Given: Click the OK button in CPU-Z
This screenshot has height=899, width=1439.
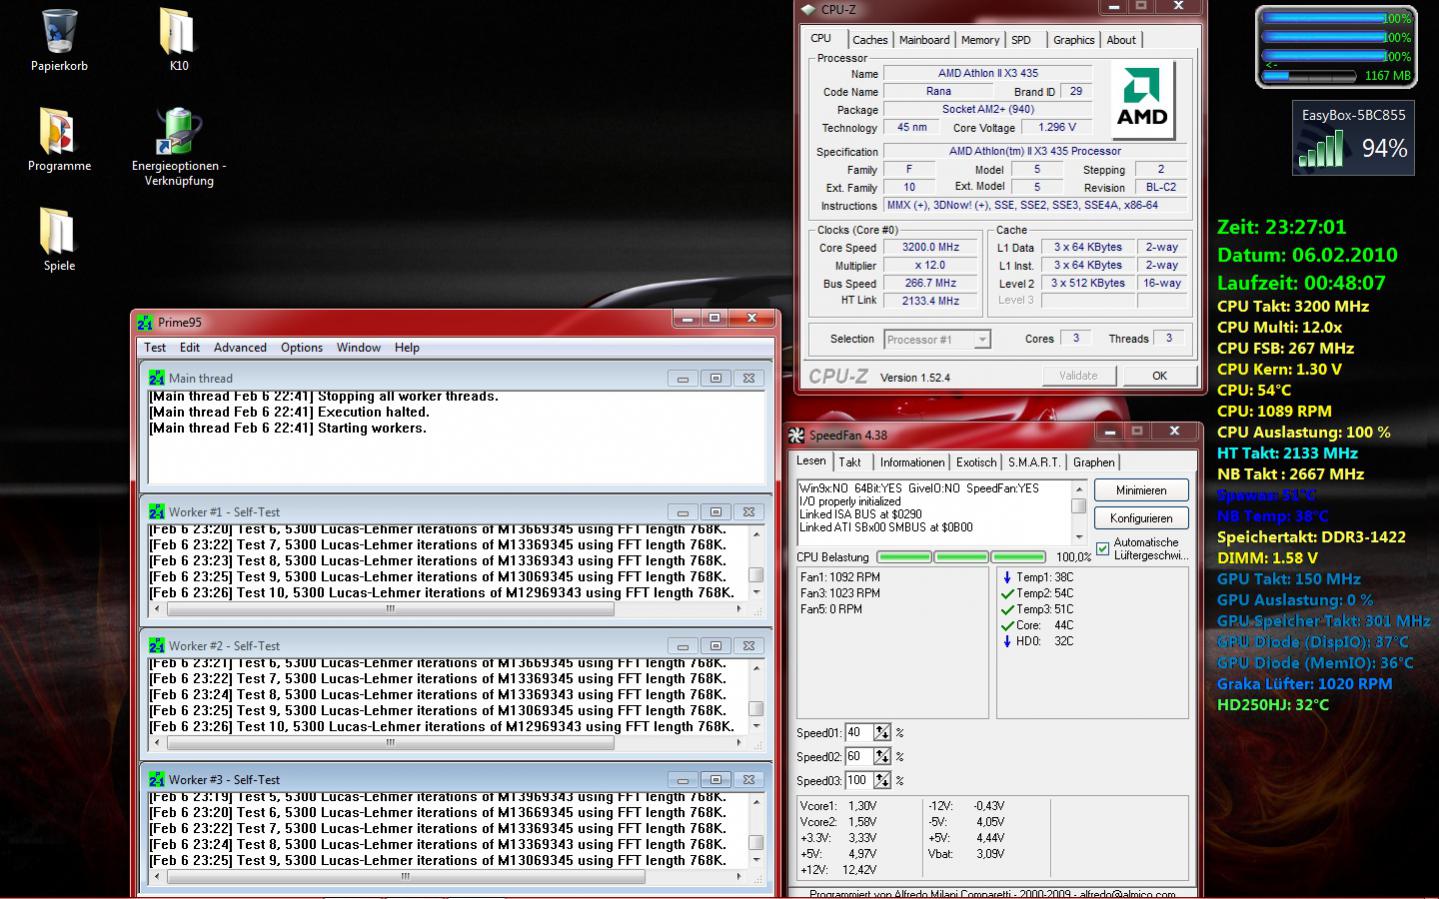Looking at the screenshot, I should [1159, 376].
